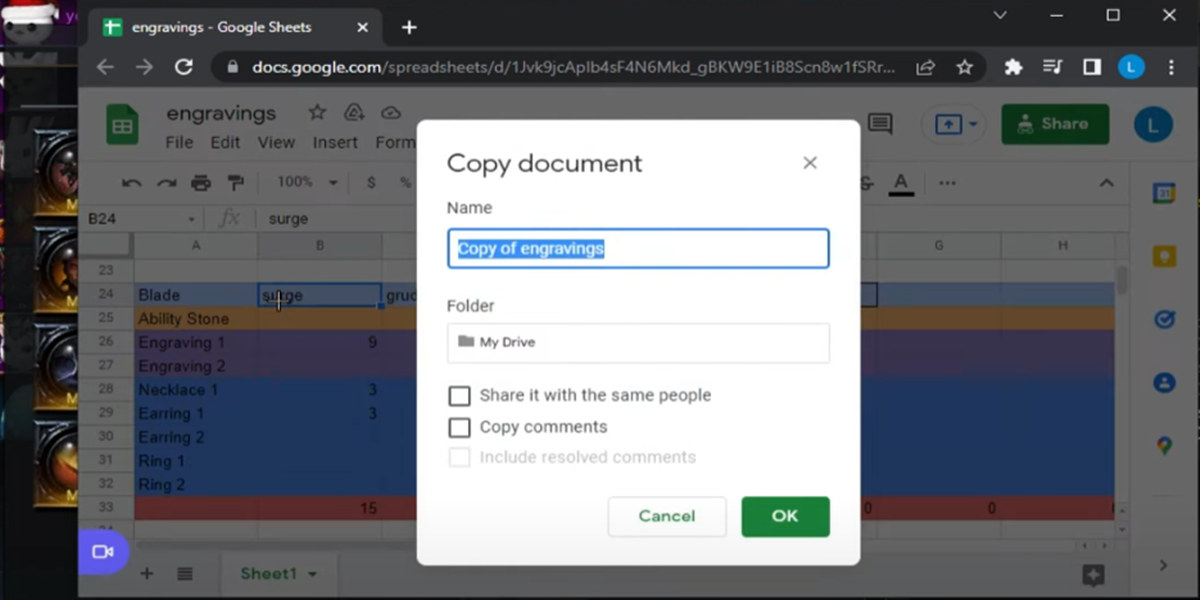Viewport: 1200px width, 600px height.
Task: Format as currency with dollar icon
Action: coord(372,182)
